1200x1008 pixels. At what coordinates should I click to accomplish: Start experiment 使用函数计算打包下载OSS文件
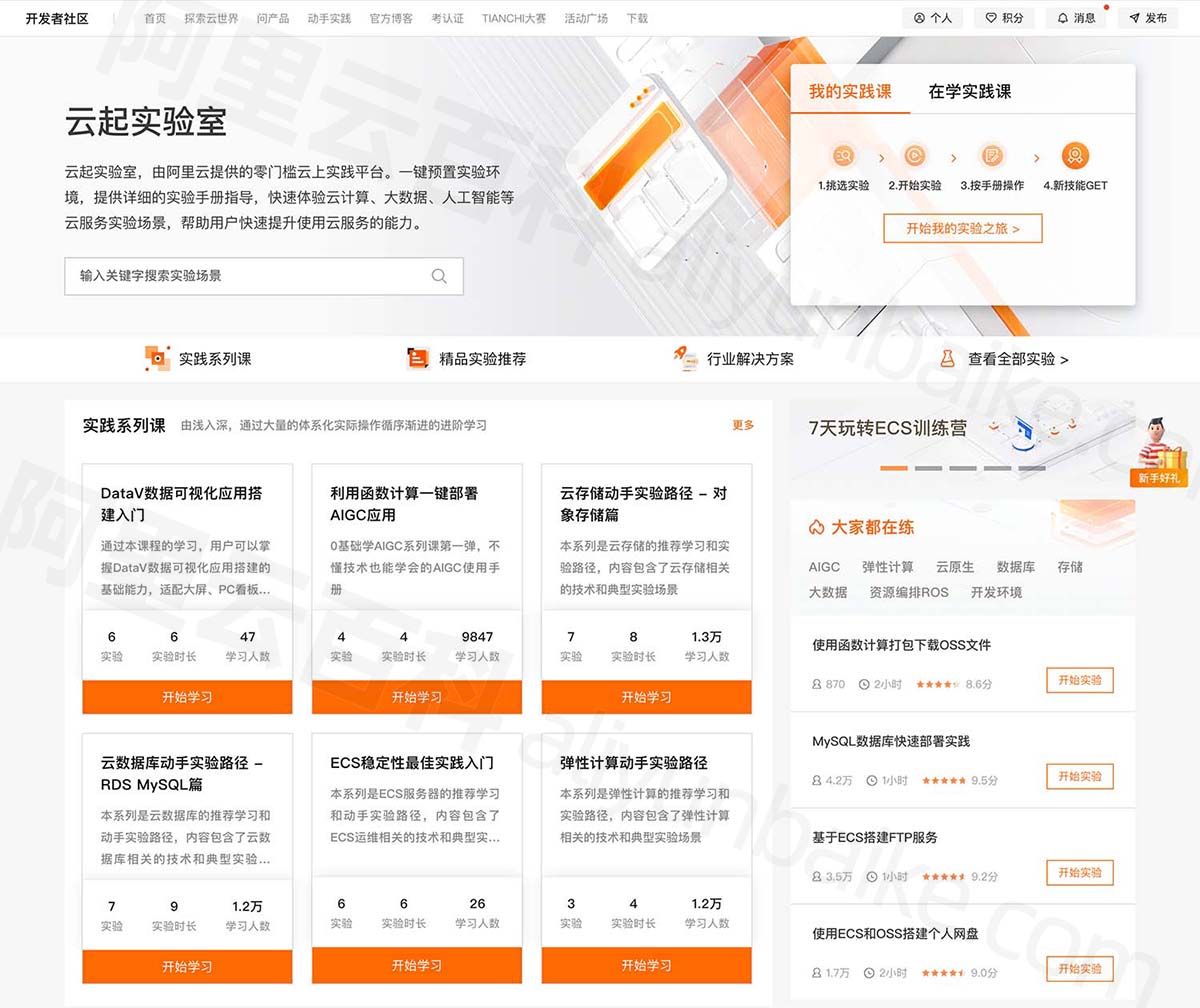1080,680
